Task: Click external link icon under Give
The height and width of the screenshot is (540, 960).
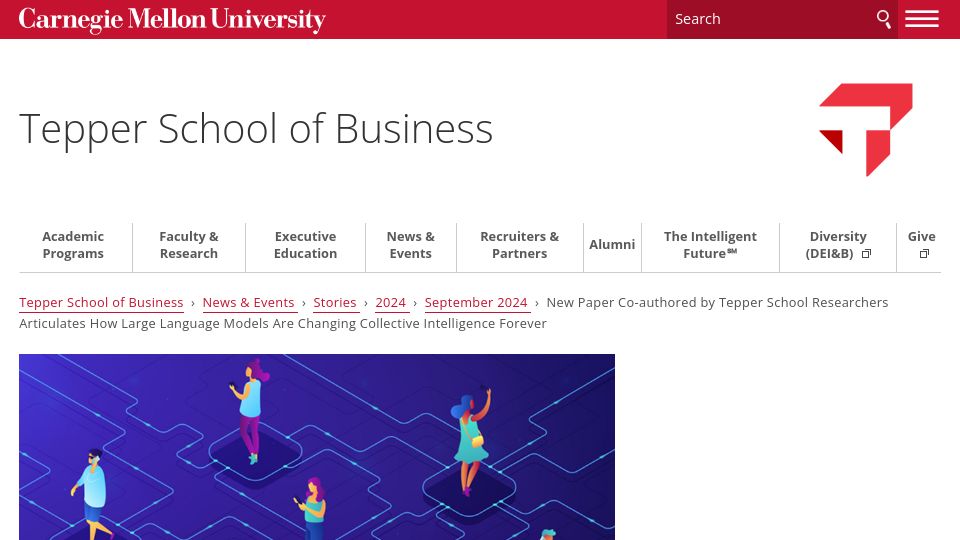Action: tap(924, 253)
